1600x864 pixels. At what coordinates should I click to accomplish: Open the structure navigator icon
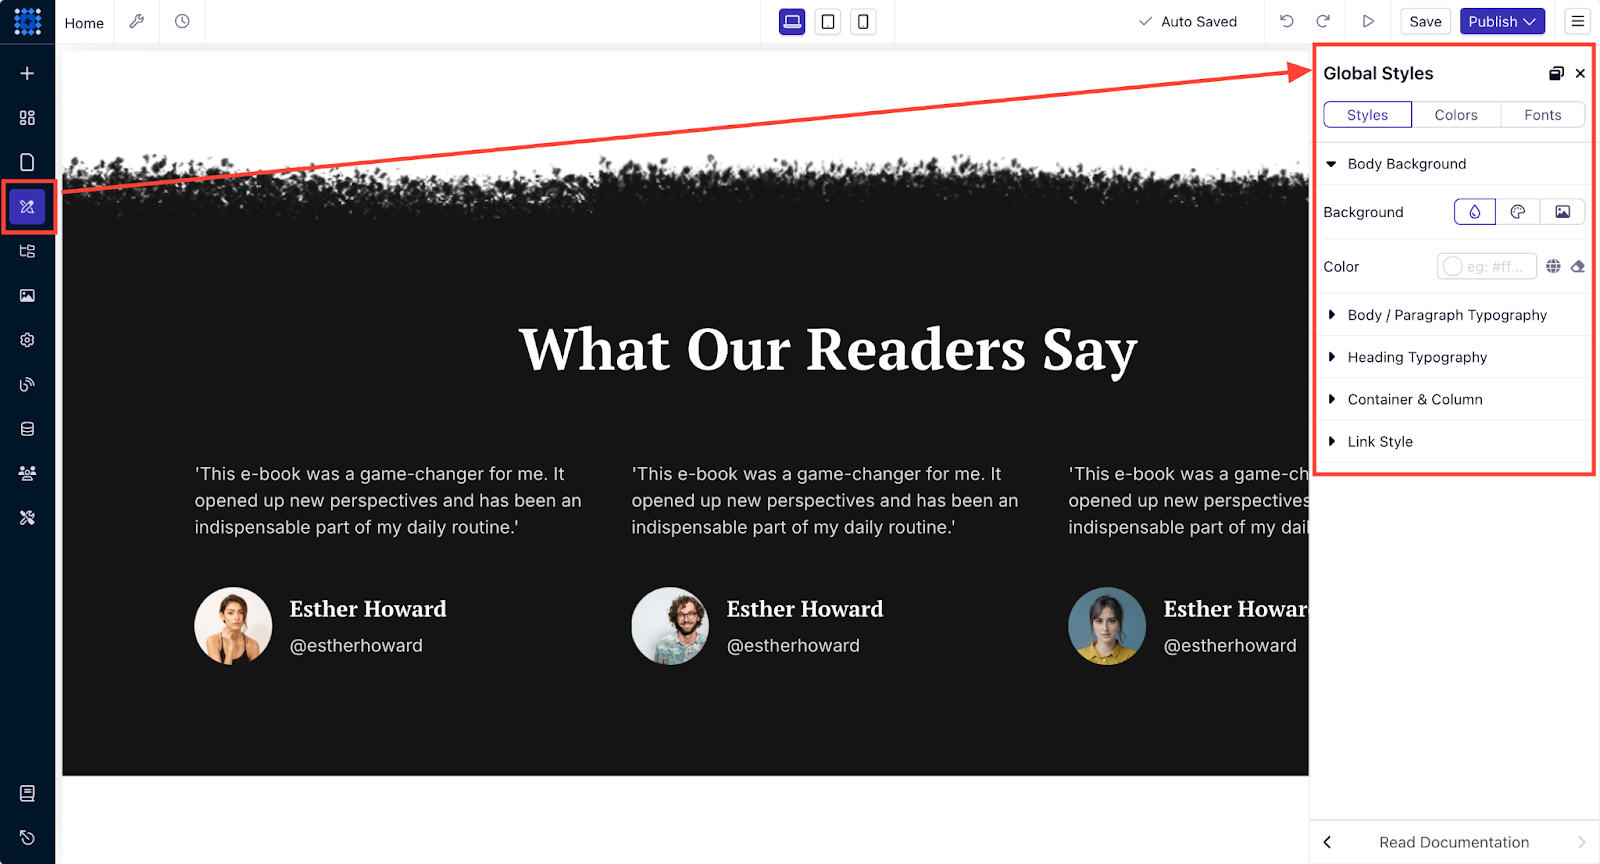click(27, 251)
